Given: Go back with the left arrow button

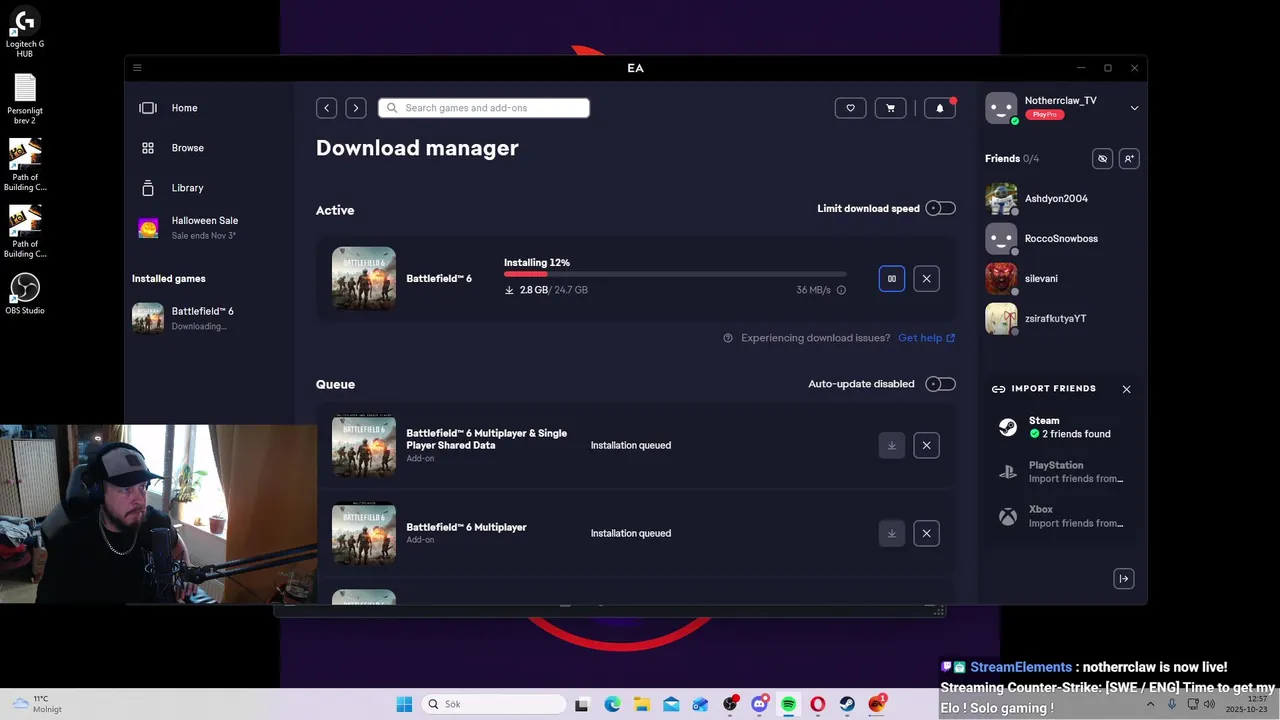Looking at the screenshot, I should [326, 108].
